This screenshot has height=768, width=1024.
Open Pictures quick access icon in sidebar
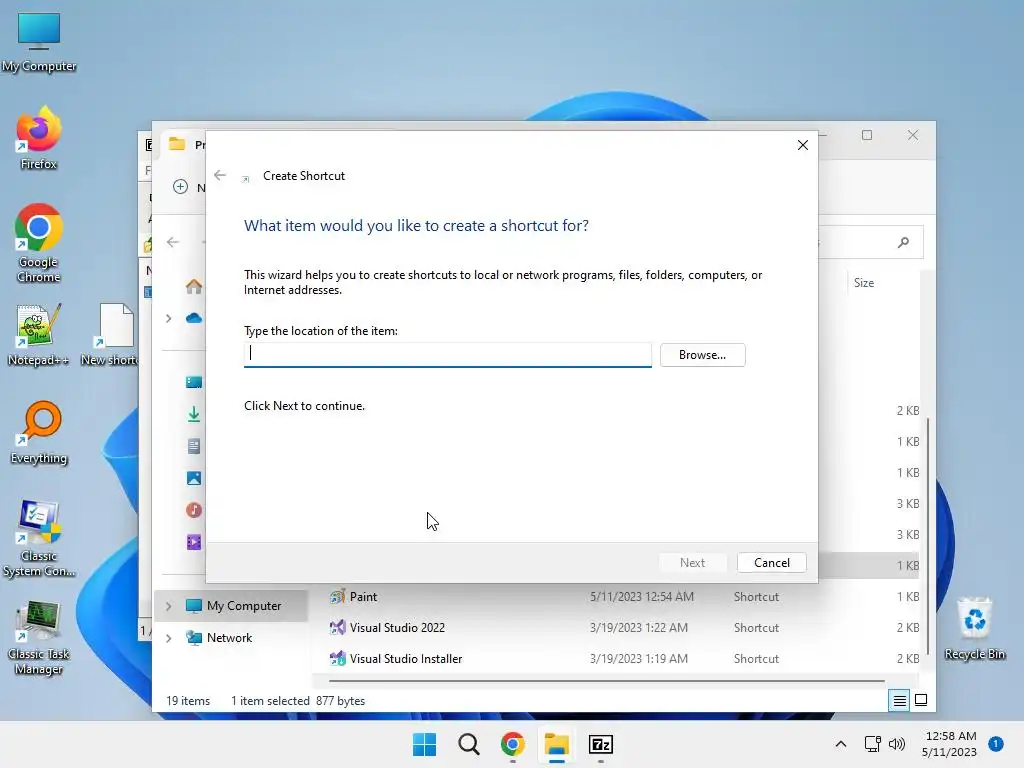(194, 478)
